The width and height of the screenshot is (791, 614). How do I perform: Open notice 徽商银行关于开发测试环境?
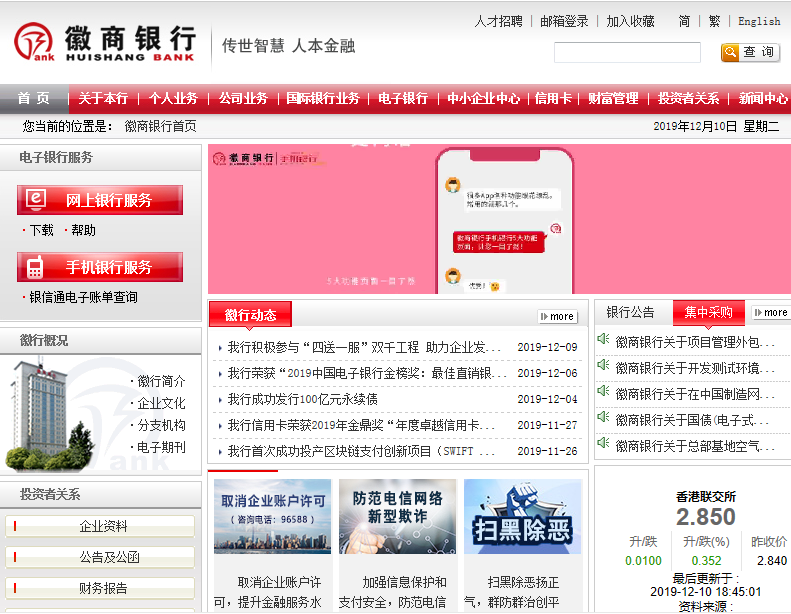pos(695,368)
